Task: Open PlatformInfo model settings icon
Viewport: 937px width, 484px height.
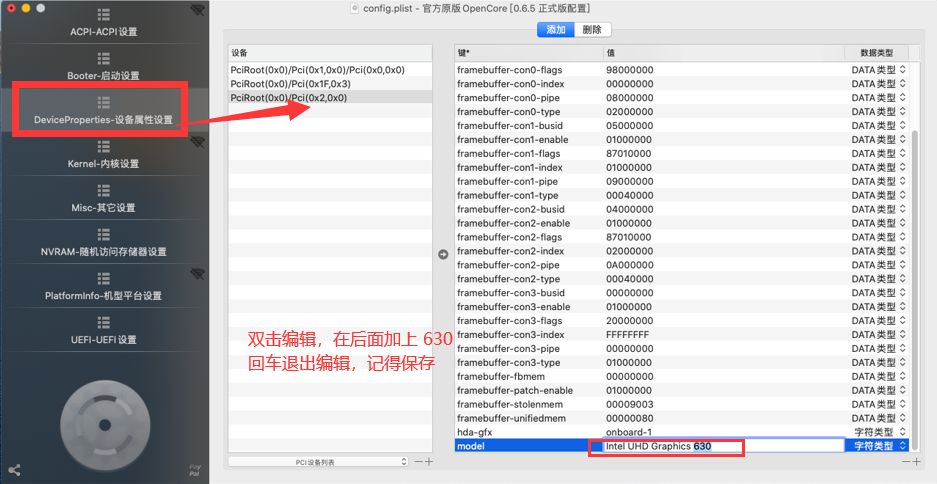Action: (x=103, y=279)
